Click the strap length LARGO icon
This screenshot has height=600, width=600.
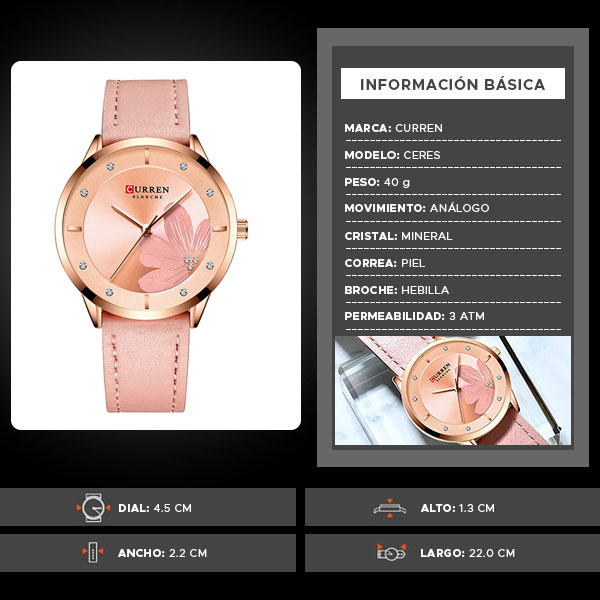pos(391,553)
